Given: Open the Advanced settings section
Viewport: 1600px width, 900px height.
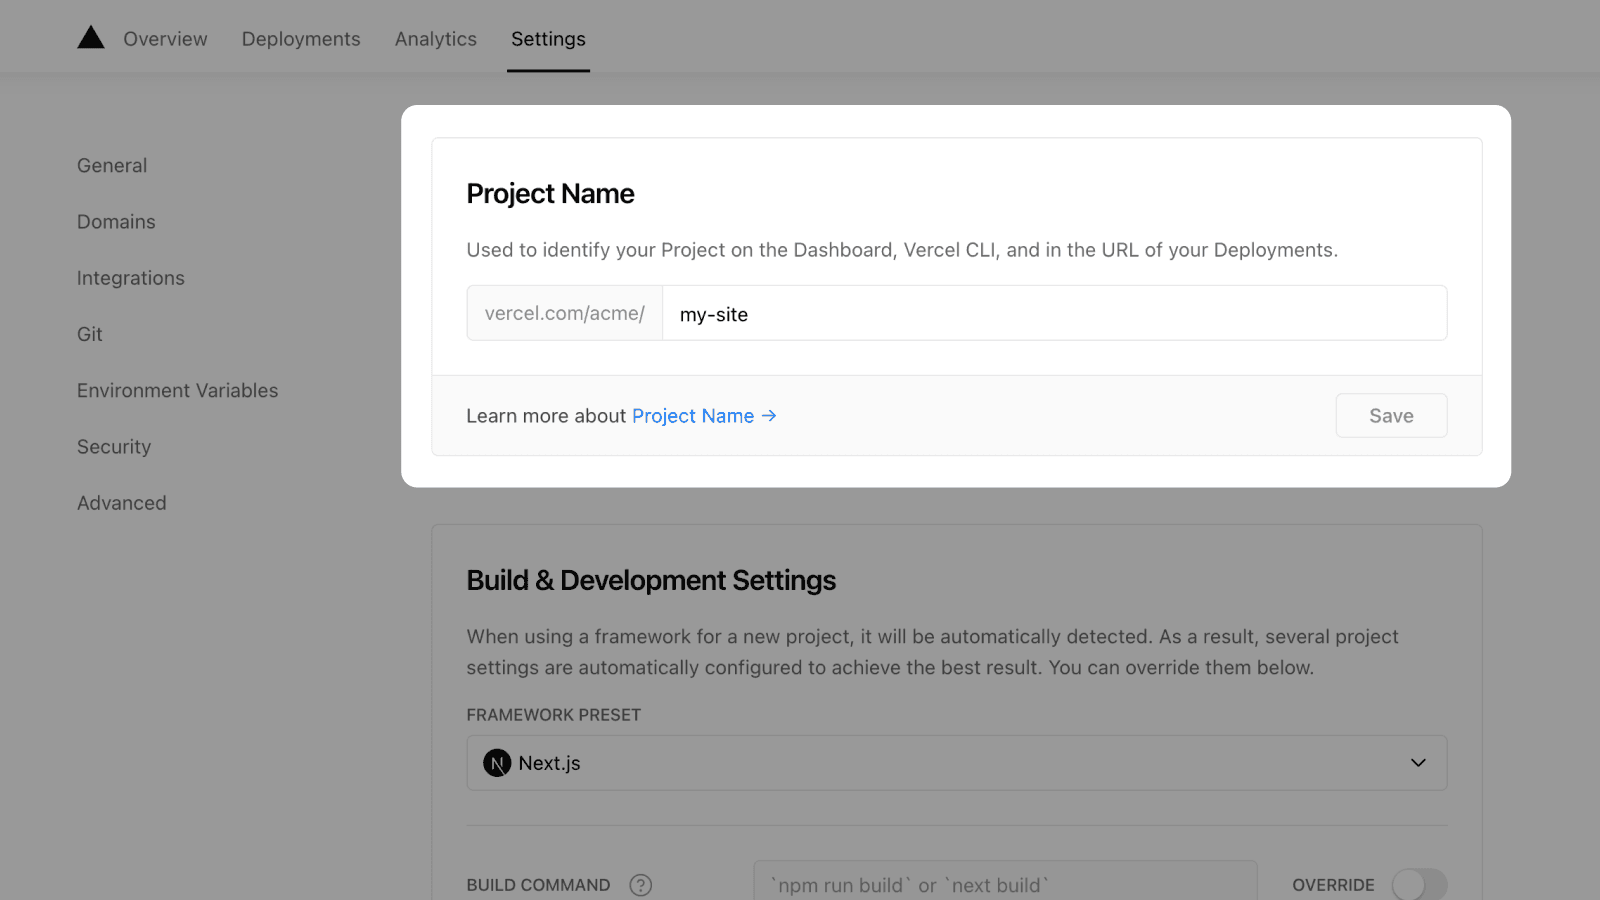Looking at the screenshot, I should click(122, 503).
